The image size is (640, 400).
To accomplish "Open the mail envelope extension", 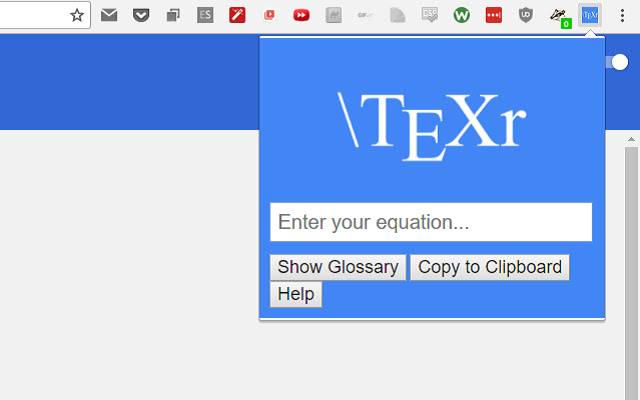I will [x=109, y=15].
